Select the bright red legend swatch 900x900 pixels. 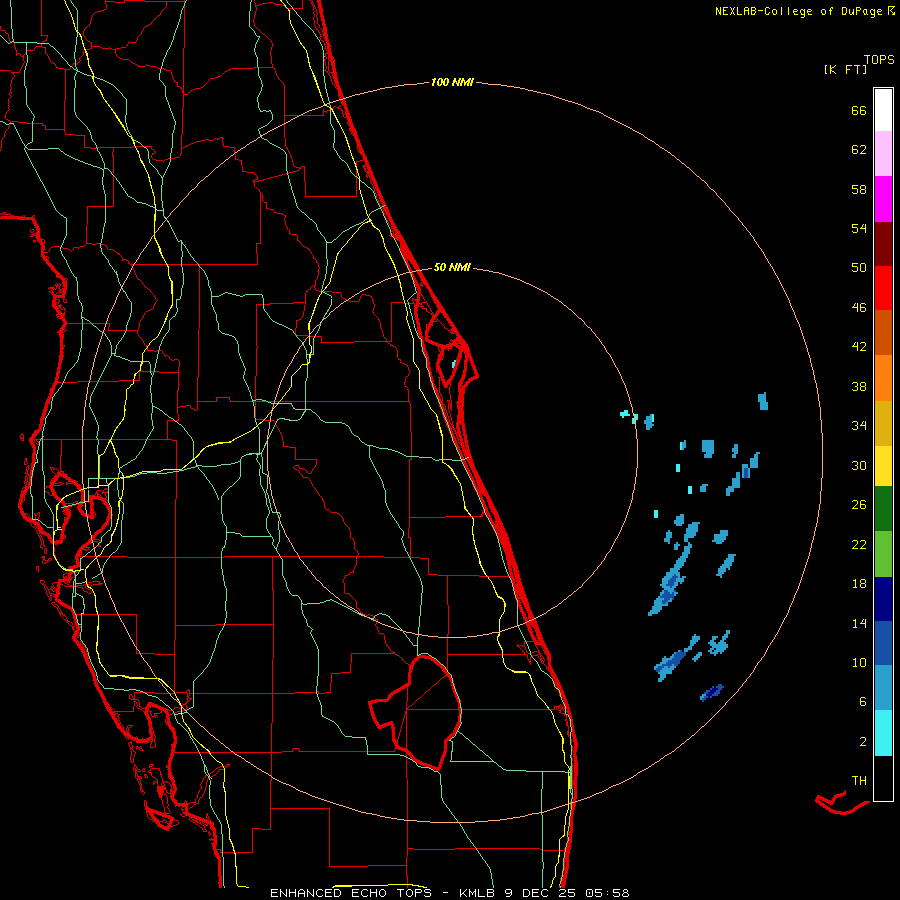tap(883, 288)
